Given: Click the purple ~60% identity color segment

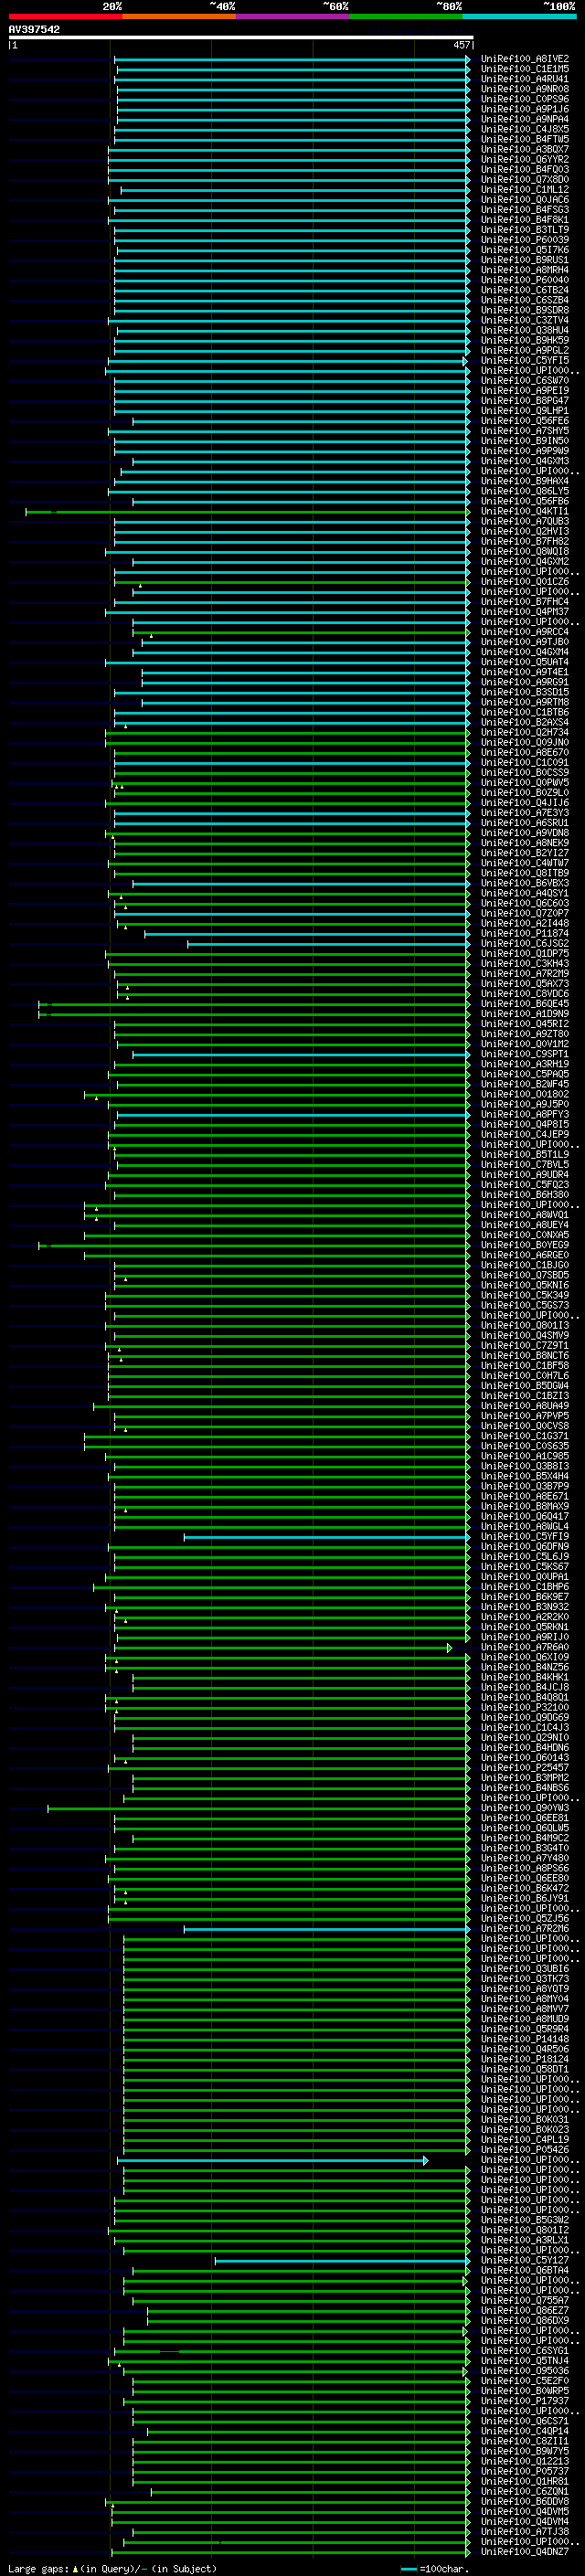Looking at the screenshot, I should 293,16.
